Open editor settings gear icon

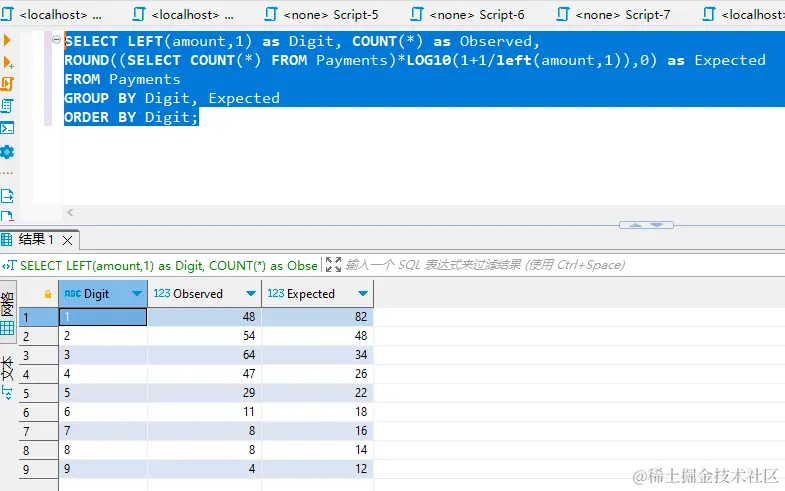8,152
